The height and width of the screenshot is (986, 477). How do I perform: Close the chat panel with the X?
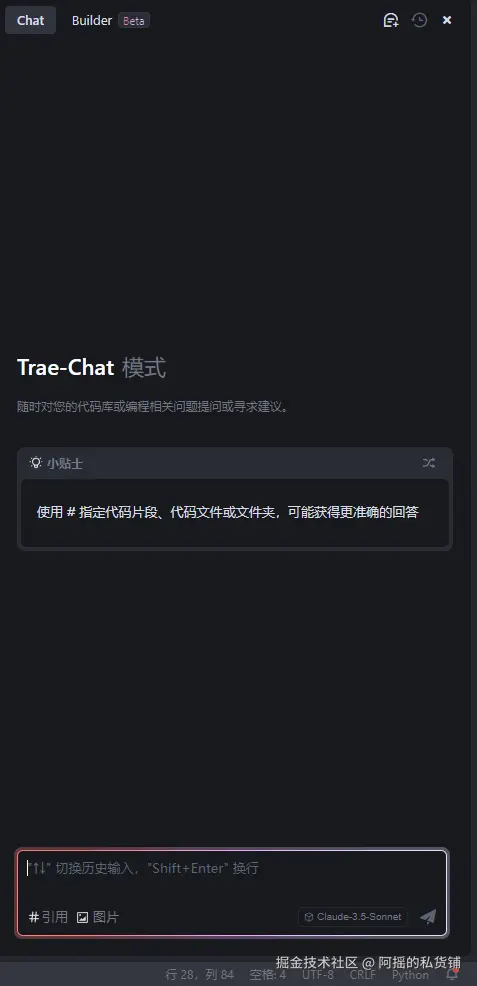pos(447,20)
